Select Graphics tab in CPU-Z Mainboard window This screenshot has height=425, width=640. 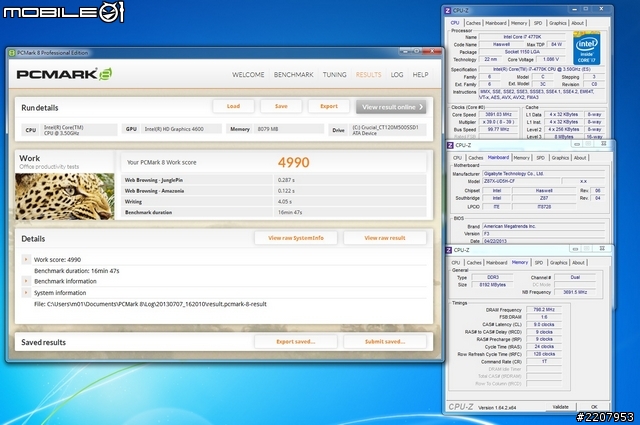[x=560, y=158]
